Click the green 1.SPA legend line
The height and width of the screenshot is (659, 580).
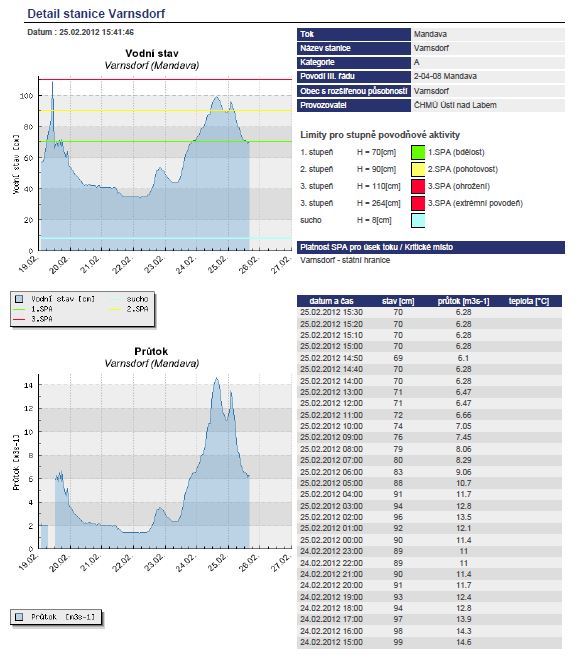[19, 309]
